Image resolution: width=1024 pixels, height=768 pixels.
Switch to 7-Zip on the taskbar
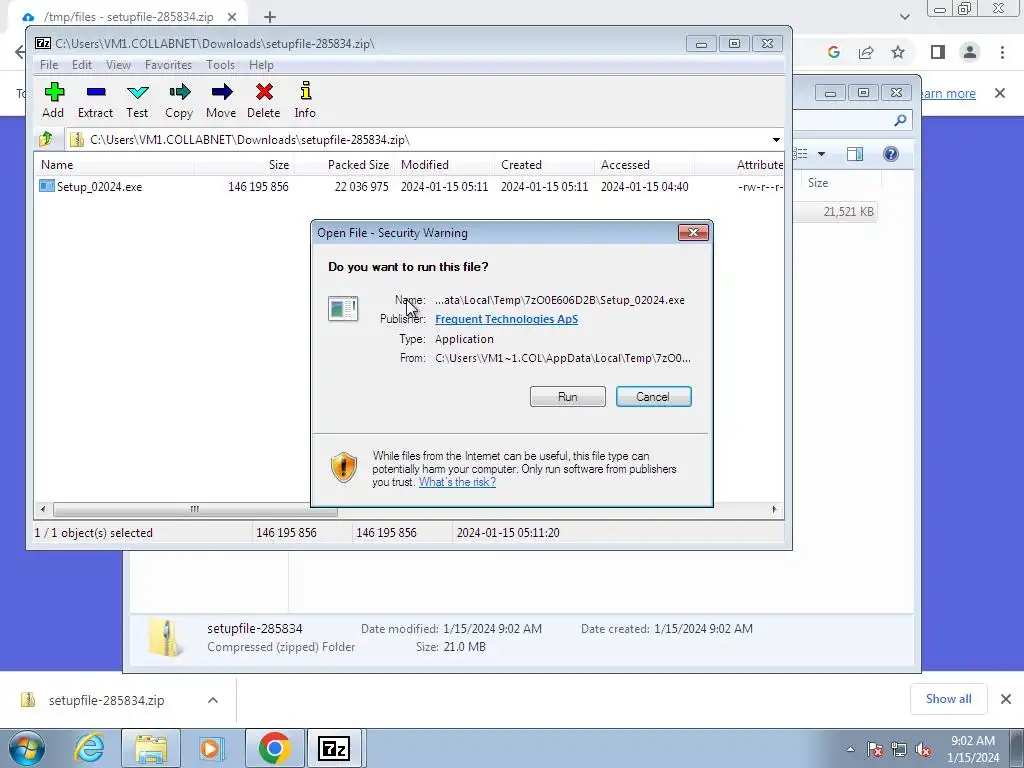point(334,748)
